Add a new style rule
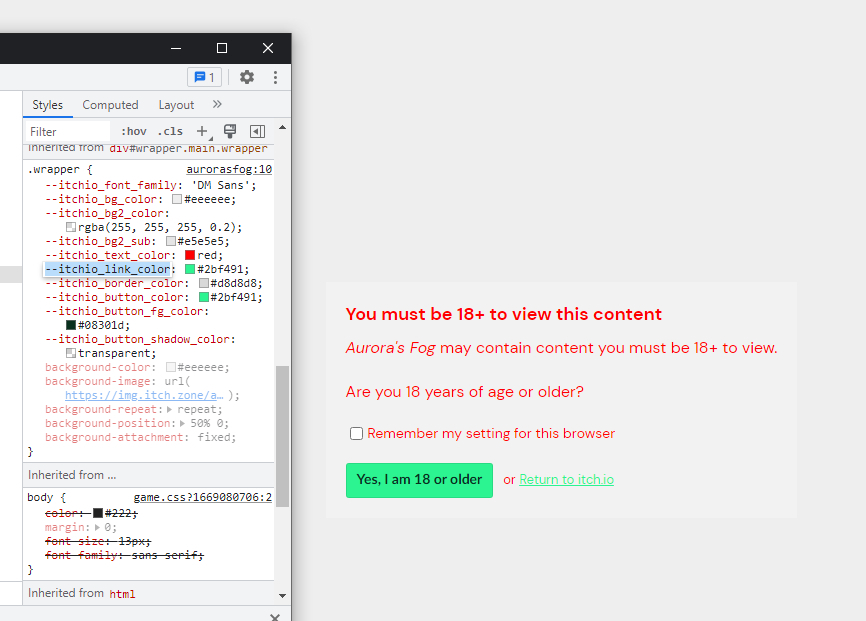The image size is (866, 621). click(x=202, y=131)
